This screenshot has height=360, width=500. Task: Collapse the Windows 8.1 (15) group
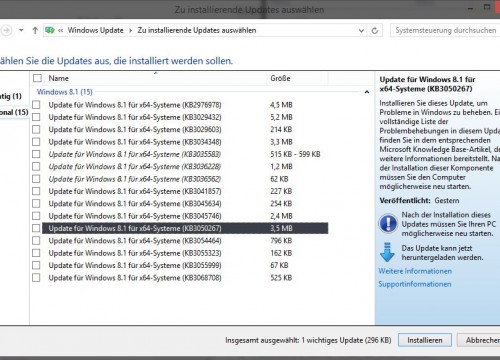pyautogui.click(x=367, y=92)
